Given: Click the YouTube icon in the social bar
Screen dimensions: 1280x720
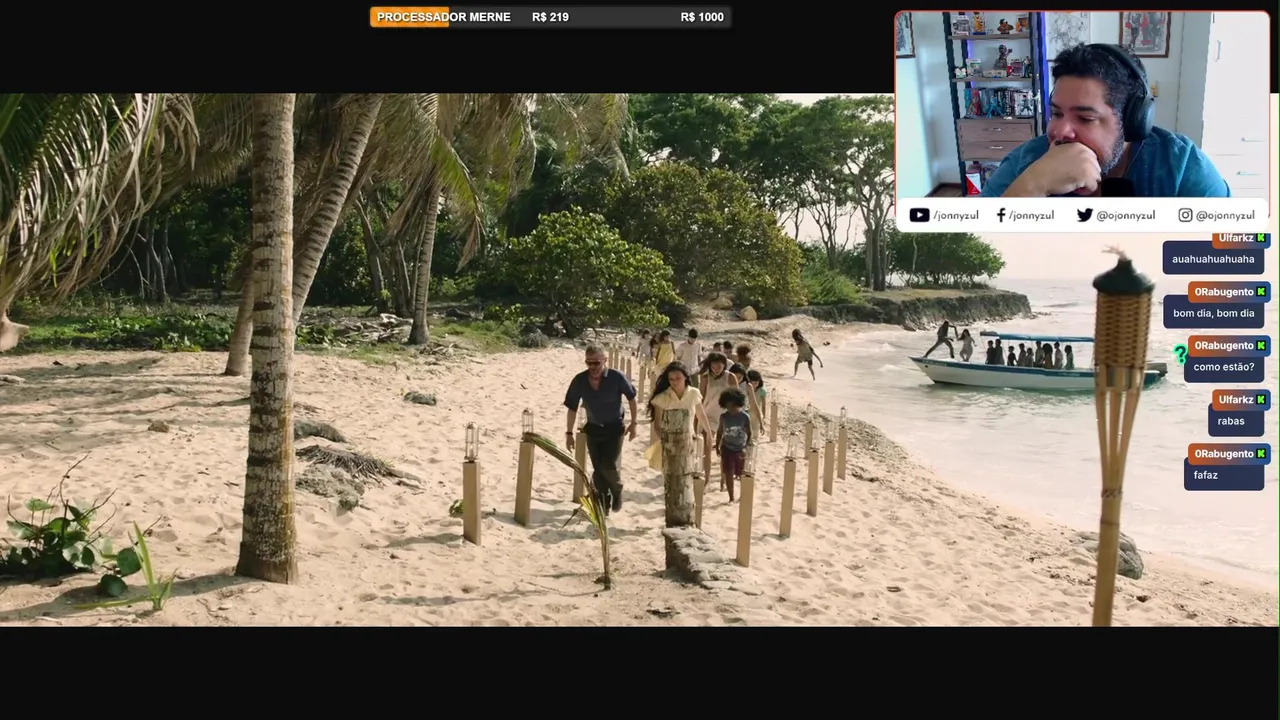Looking at the screenshot, I should [x=919, y=215].
